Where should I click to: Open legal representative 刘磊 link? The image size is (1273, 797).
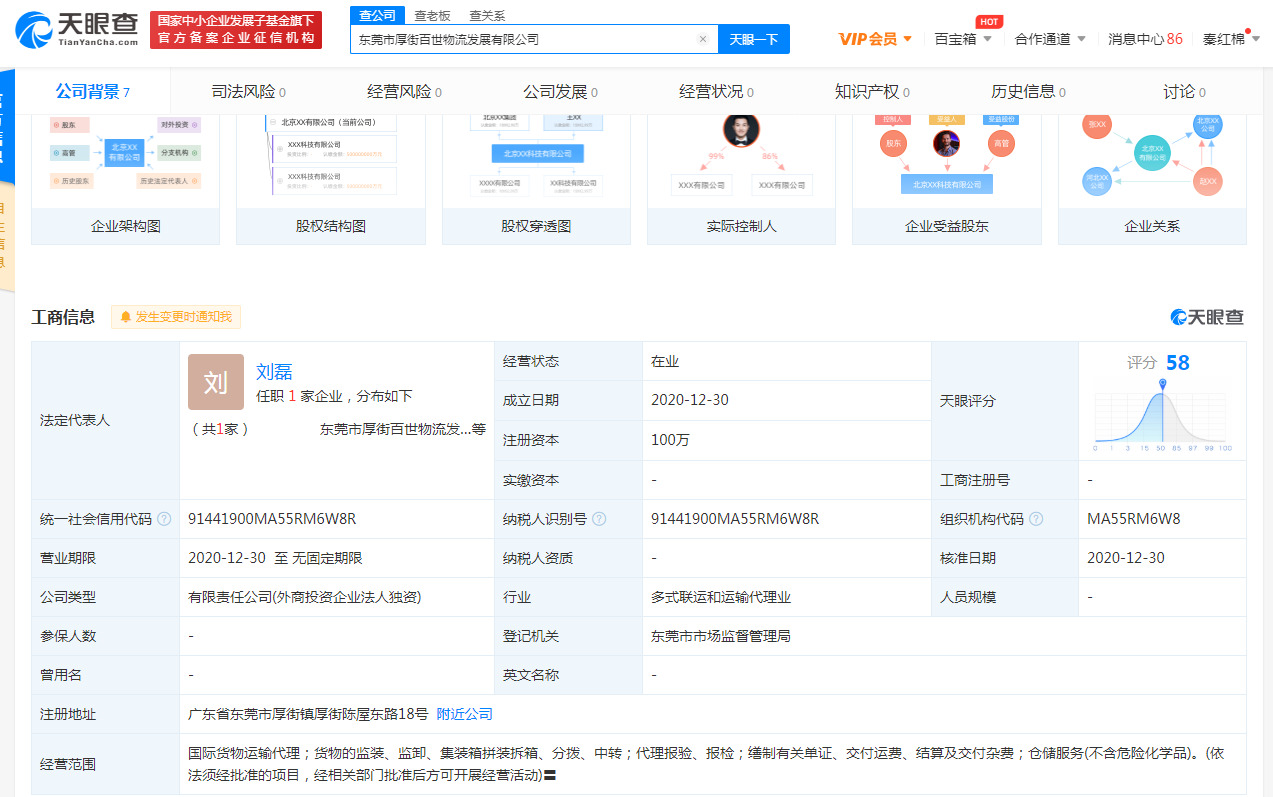click(274, 372)
